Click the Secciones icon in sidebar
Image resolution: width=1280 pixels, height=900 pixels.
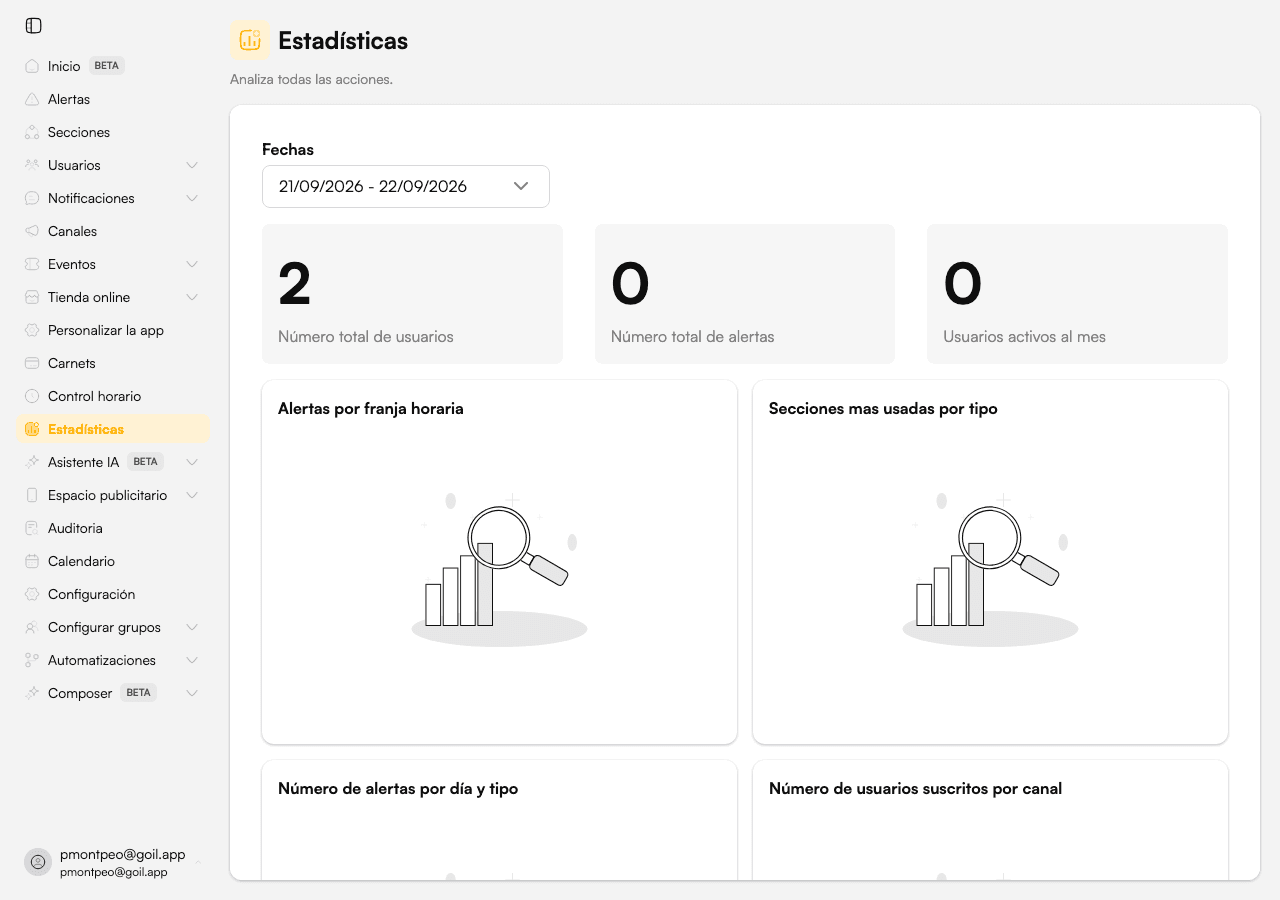click(32, 132)
